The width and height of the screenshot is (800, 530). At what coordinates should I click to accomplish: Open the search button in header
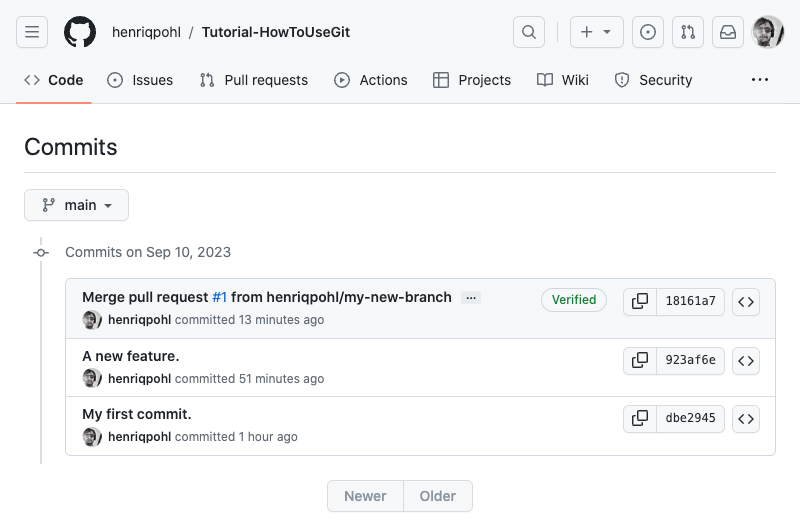coord(529,32)
